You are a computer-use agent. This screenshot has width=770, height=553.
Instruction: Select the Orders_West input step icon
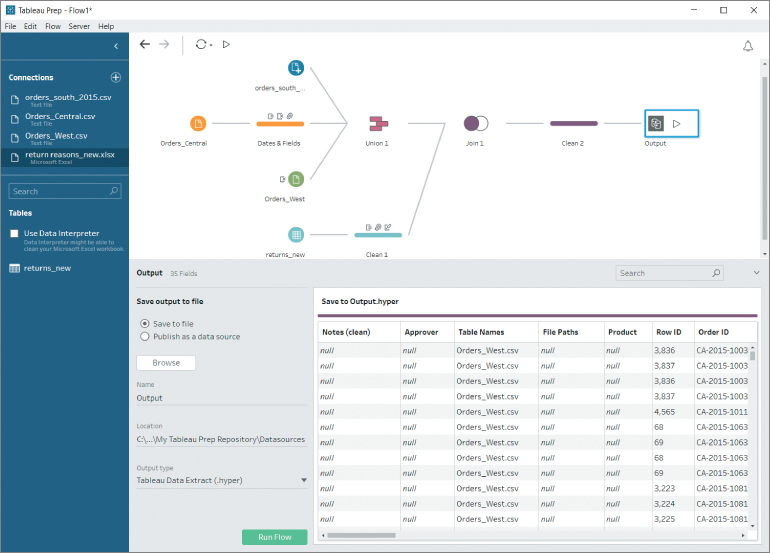pyautogui.click(x=296, y=179)
